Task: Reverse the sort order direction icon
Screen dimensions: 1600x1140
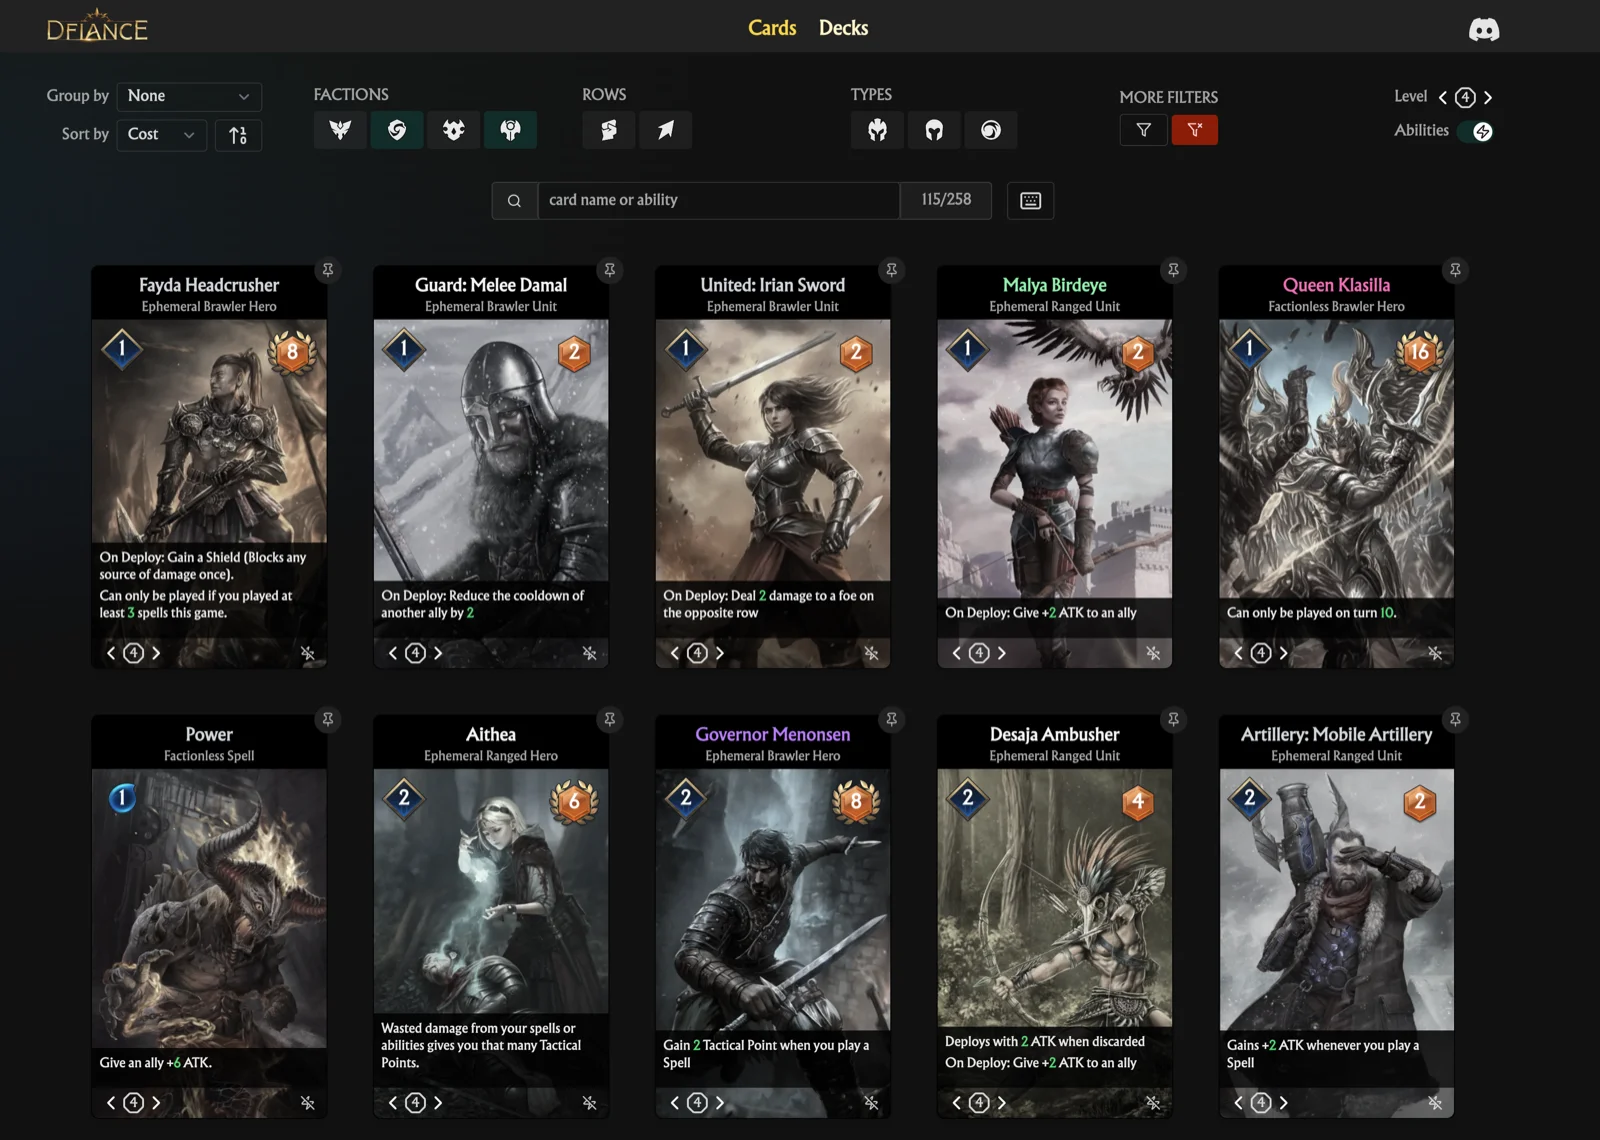Action: tap(238, 135)
